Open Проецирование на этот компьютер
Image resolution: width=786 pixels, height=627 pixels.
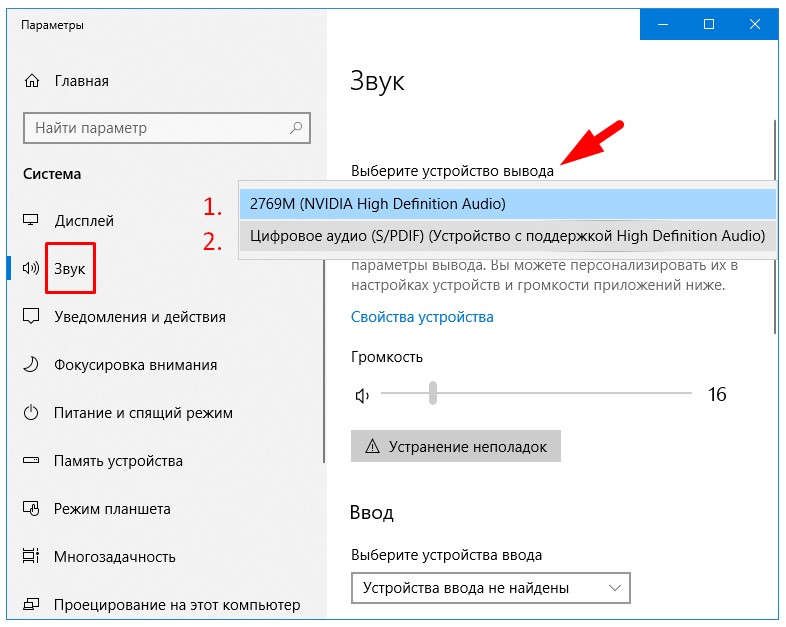point(177,605)
